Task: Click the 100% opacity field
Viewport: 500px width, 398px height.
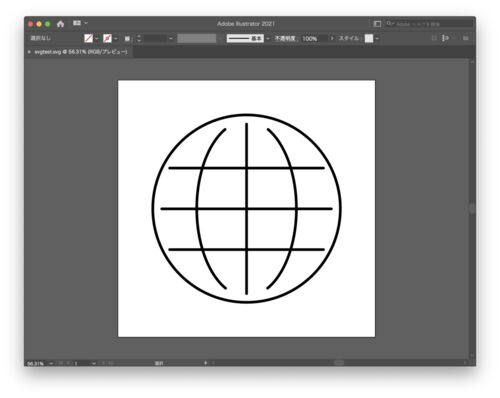Action: point(314,38)
